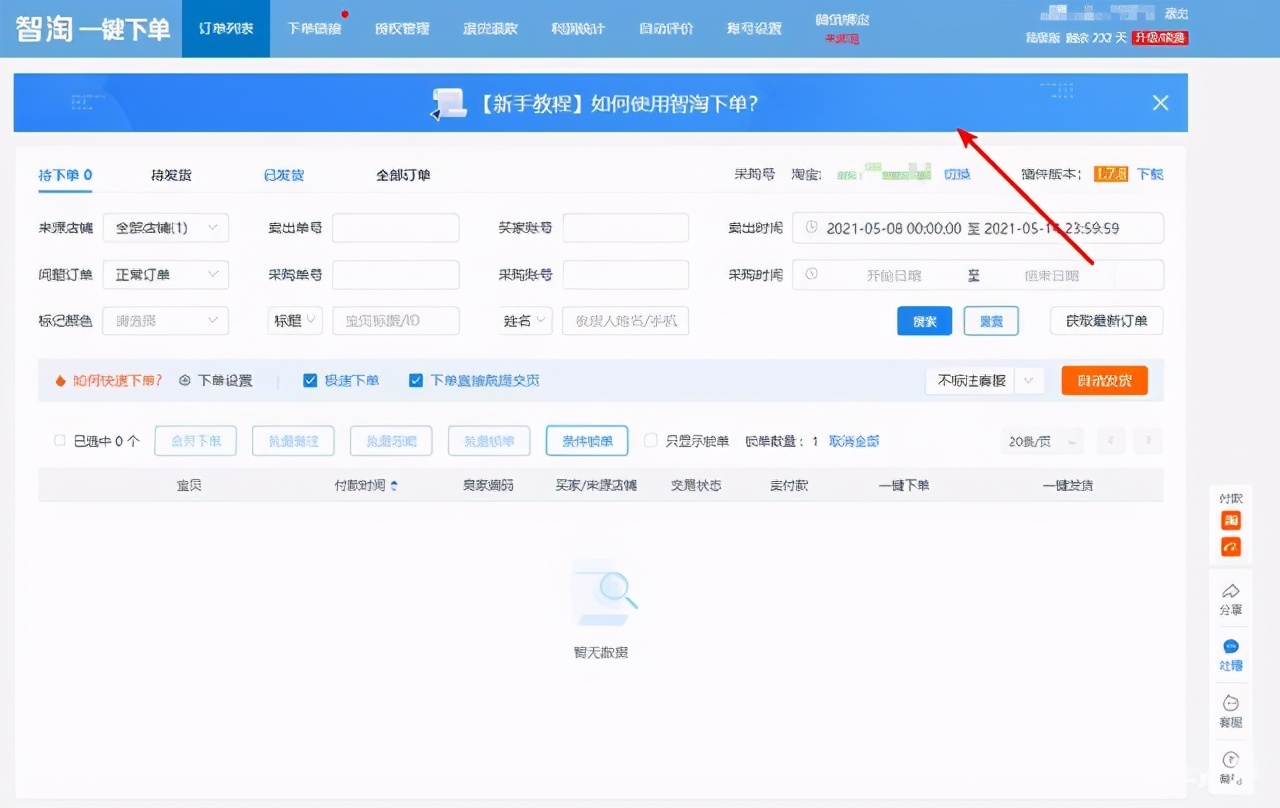Toggle the checkbox next to 下单直接跳提交页
The image size is (1280, 808).
tap(416, 380)
